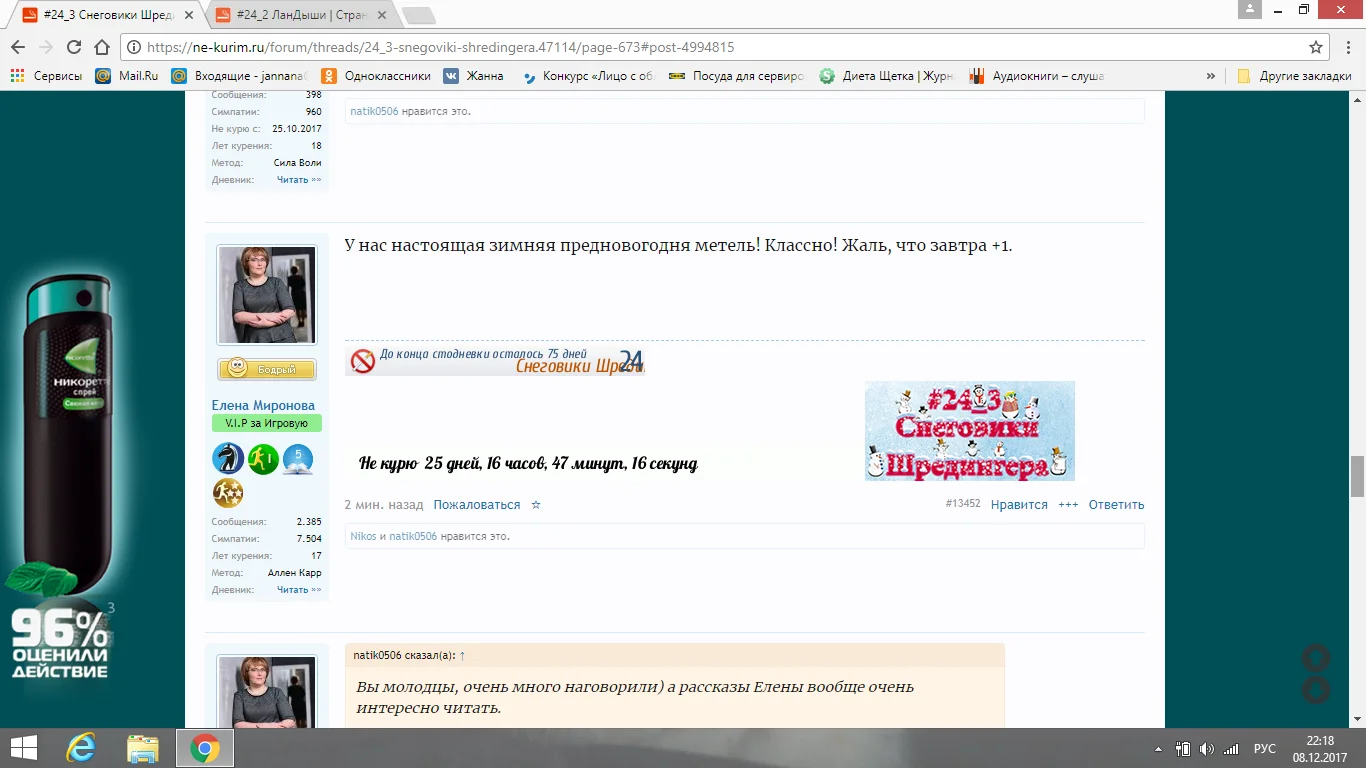Click the scroll-up round arrow button
This screenshot has height=768, width=1366.
[1316, 658]
